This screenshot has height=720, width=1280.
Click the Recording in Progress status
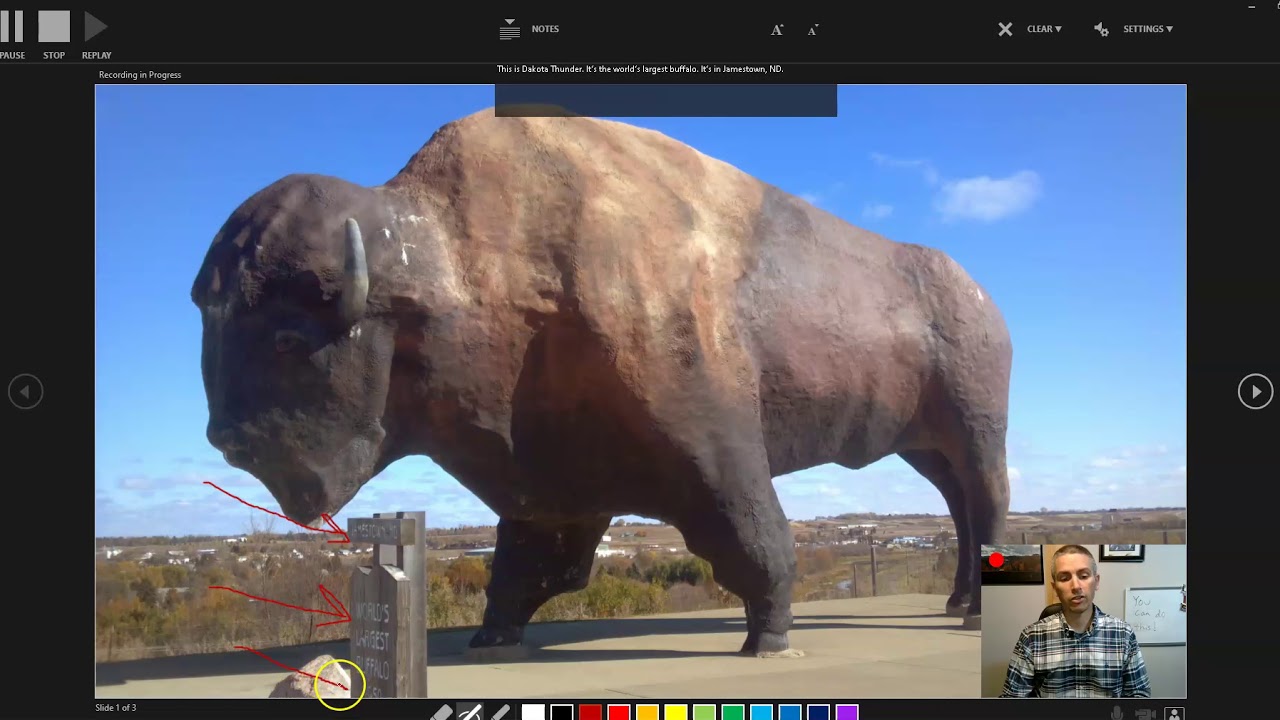coord(140,75)
